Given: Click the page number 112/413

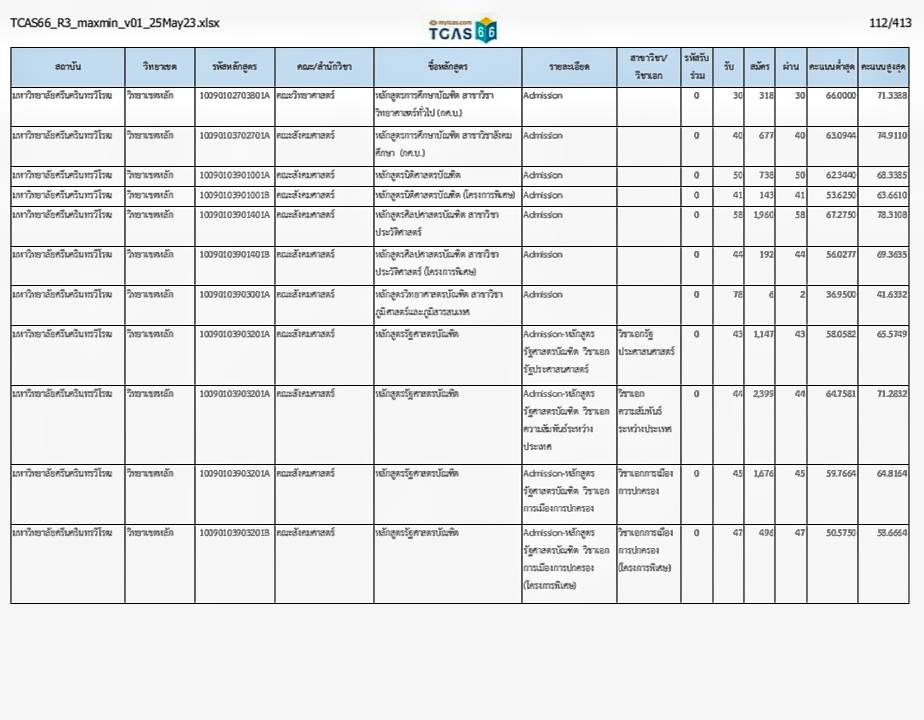Looking at the screenshot, I should (890, 23).
